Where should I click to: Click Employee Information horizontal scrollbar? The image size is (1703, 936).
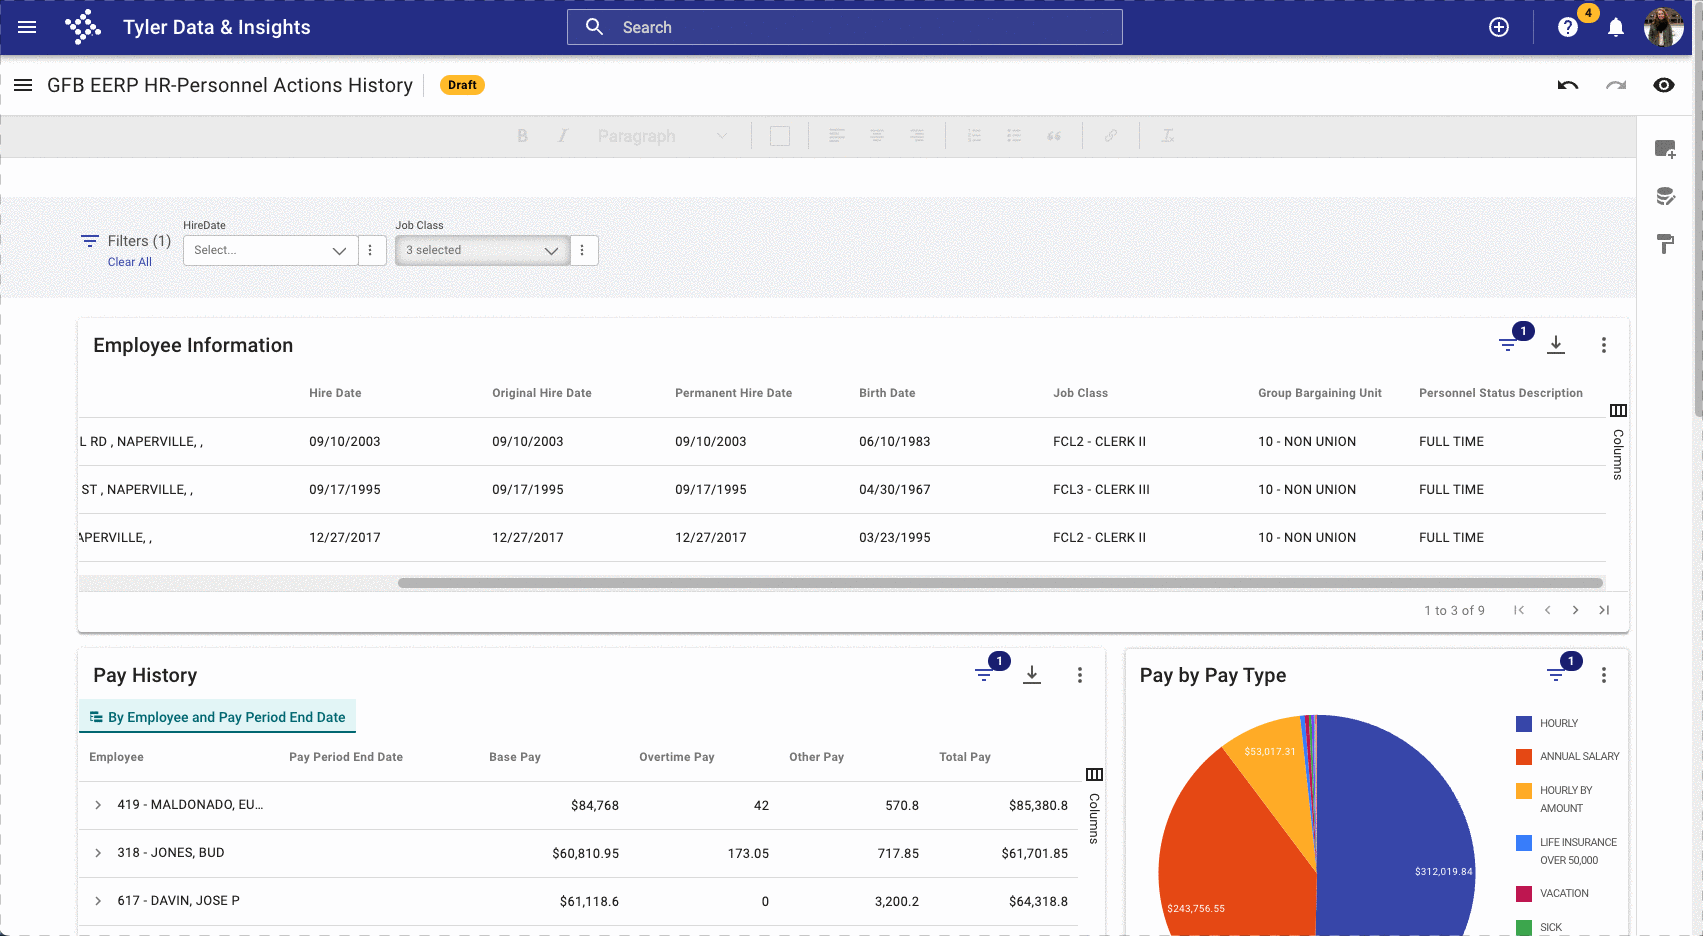pyautogui.click(x=1000, y=583)
